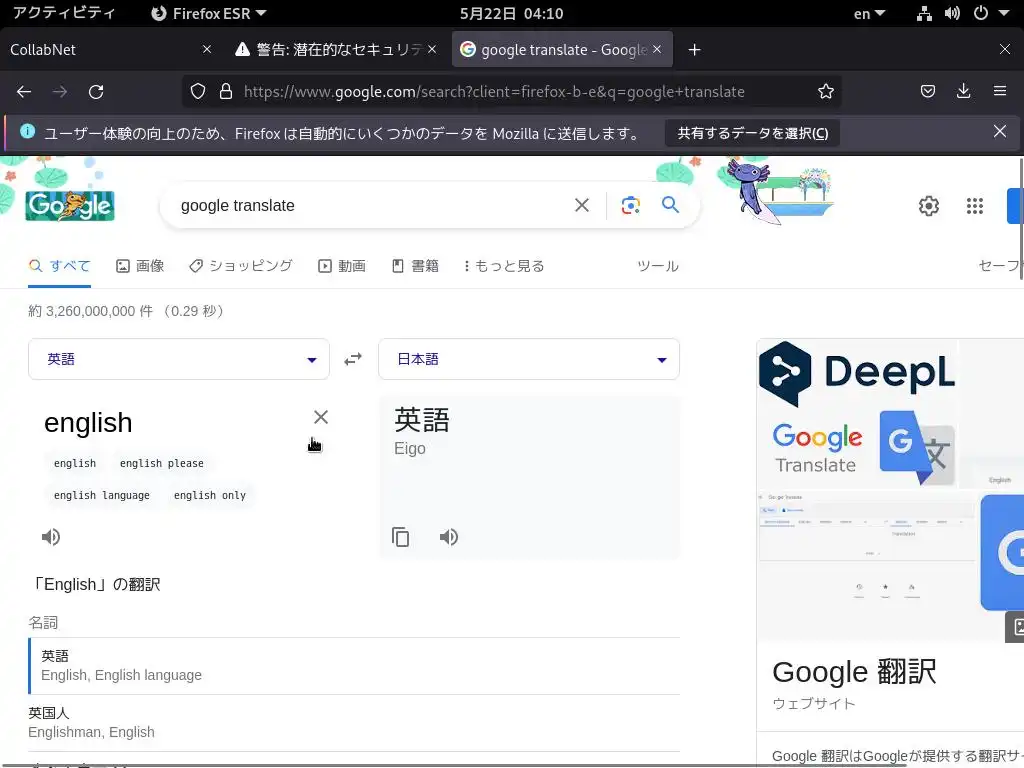Viewport: 1024px width, 768px height.
Task: Select the 書籍 books tab
Action: pyautogui.click(x=415, y=266)
